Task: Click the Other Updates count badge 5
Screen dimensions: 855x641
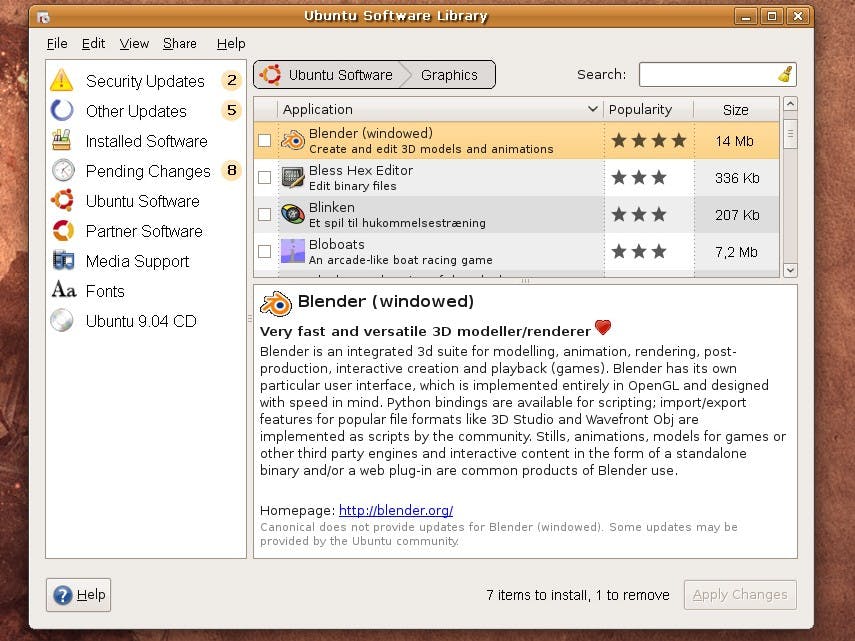Action: [x=232, y=110]
